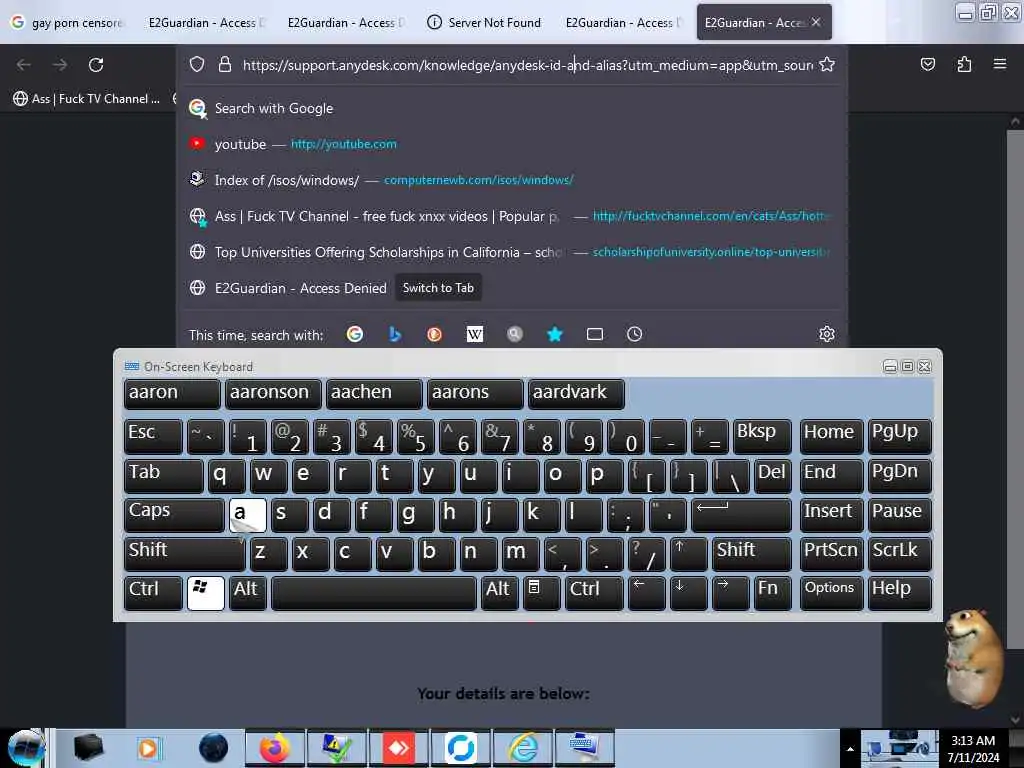Click the spacebar on the On-Screen Keyboard
This screenshot has width=1024, height=768.
pyautogui.click(x=374, y=593)
